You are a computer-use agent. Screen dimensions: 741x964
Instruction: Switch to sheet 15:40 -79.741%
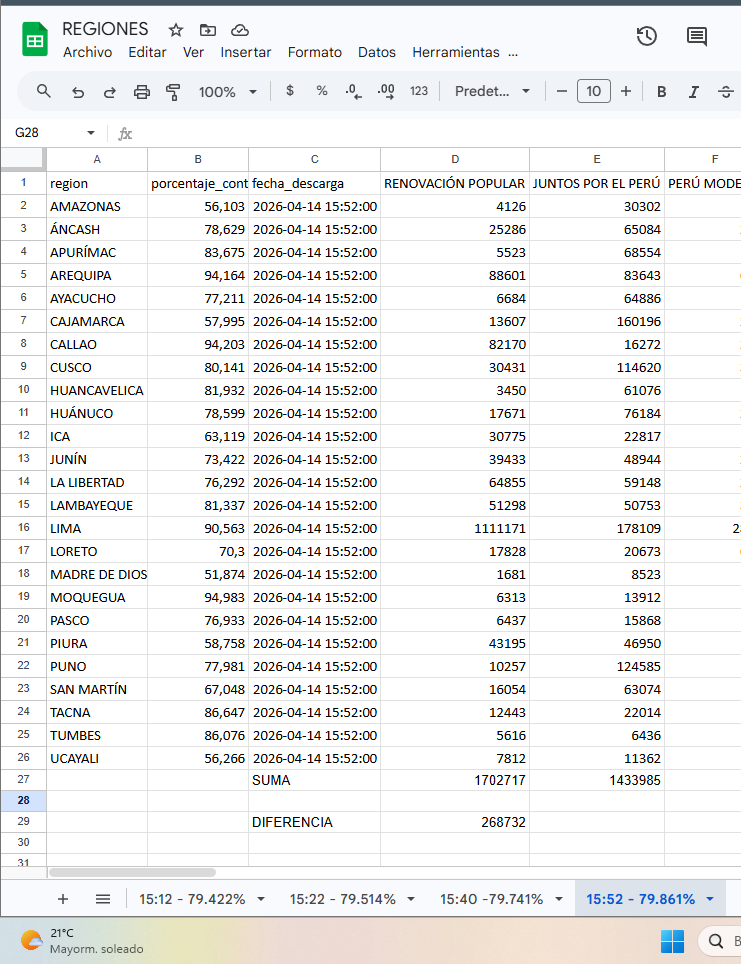click(x=491, y=899)
